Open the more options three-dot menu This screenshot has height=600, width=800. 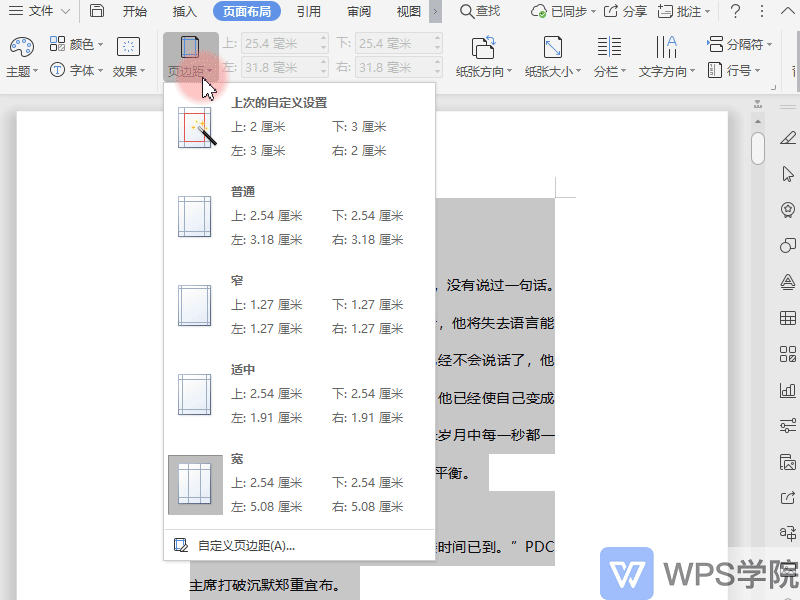coord(762,11)
